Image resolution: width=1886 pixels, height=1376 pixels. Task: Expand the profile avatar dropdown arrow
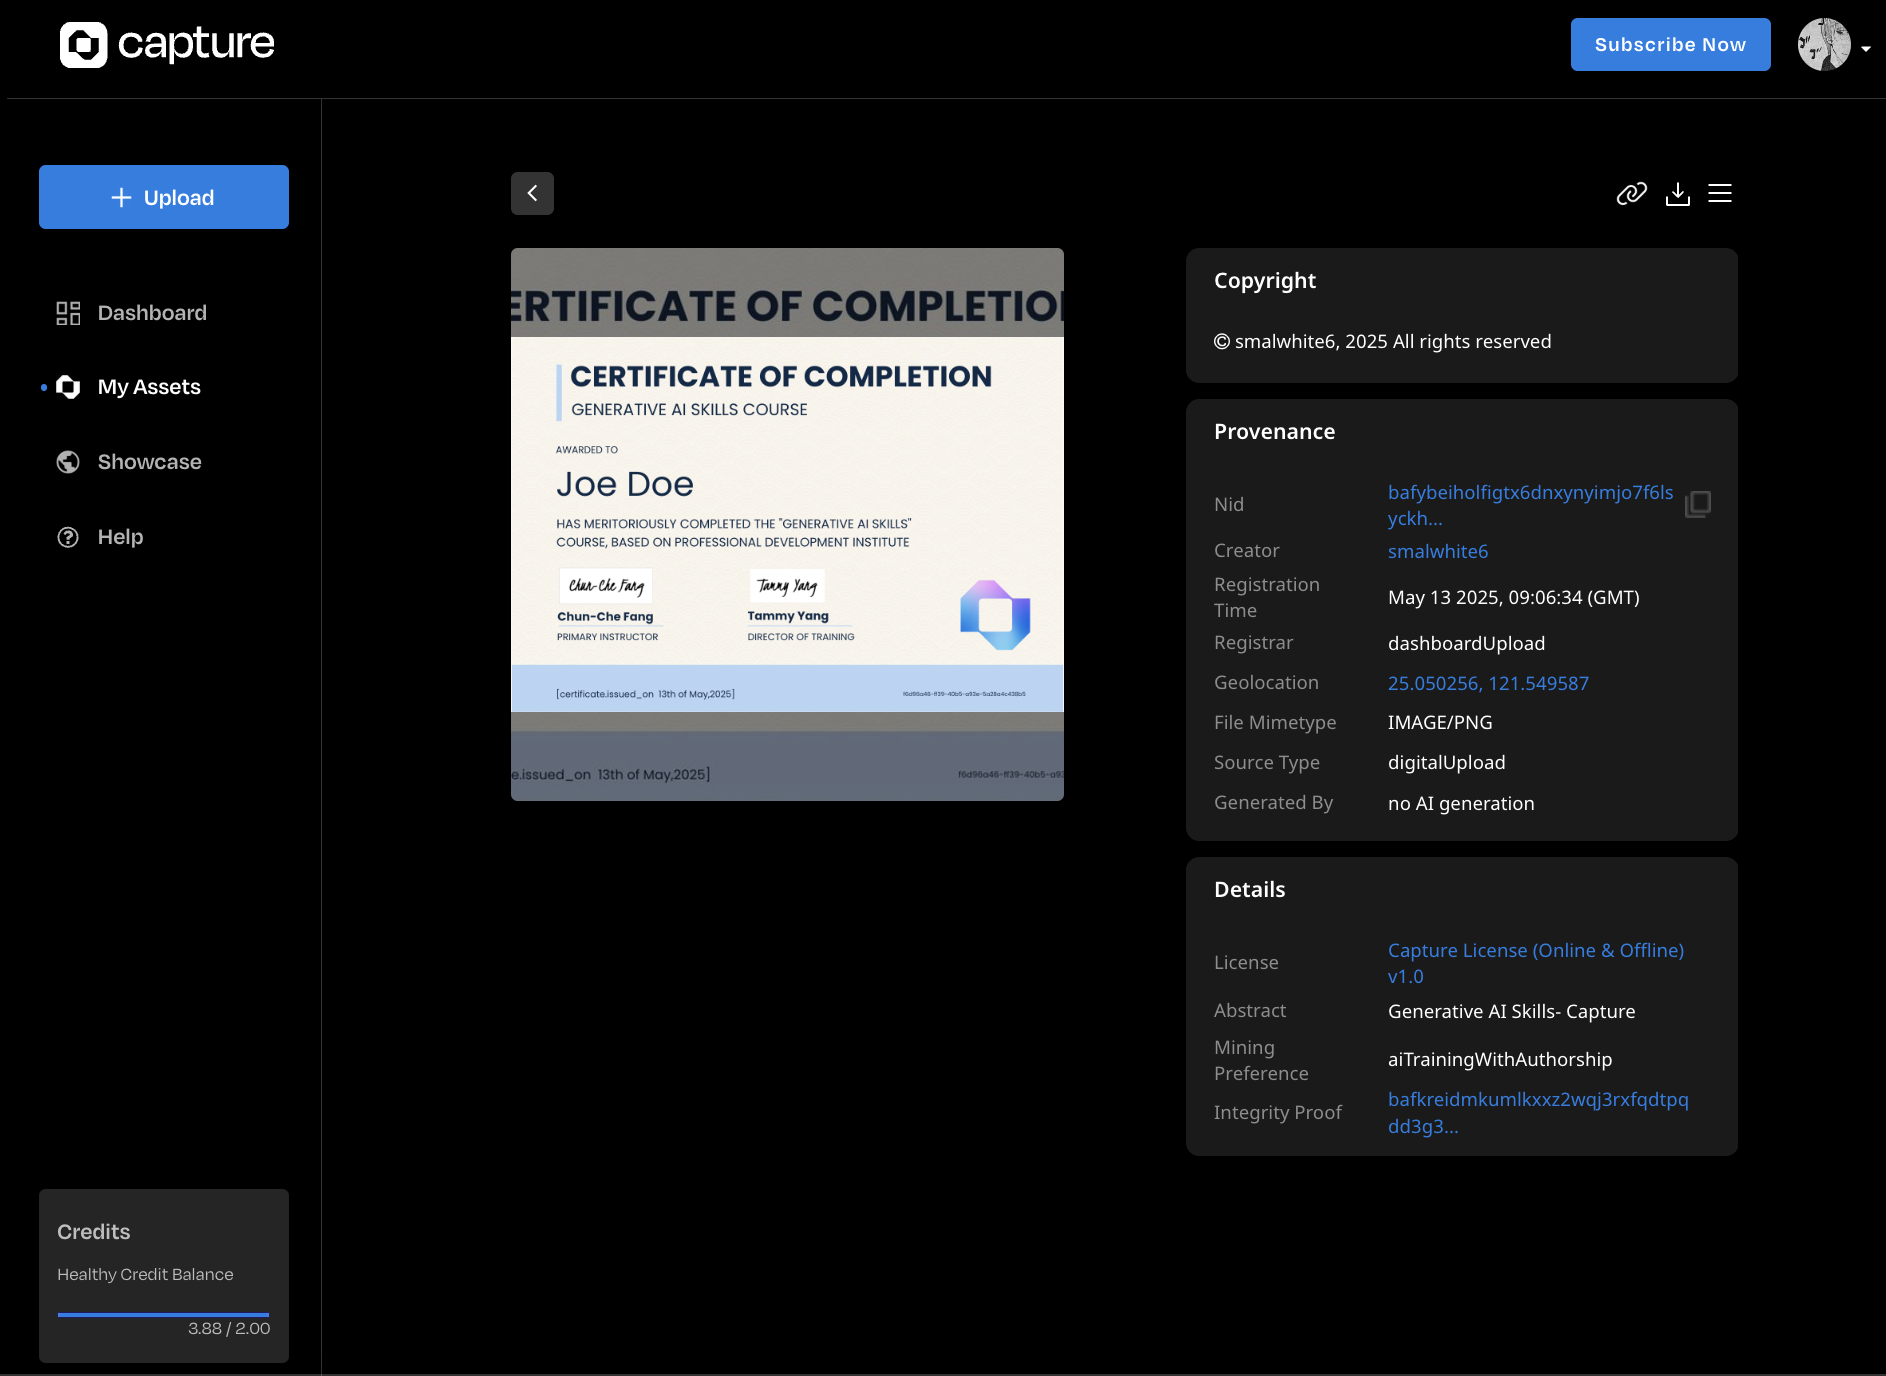click(1866, 48)
